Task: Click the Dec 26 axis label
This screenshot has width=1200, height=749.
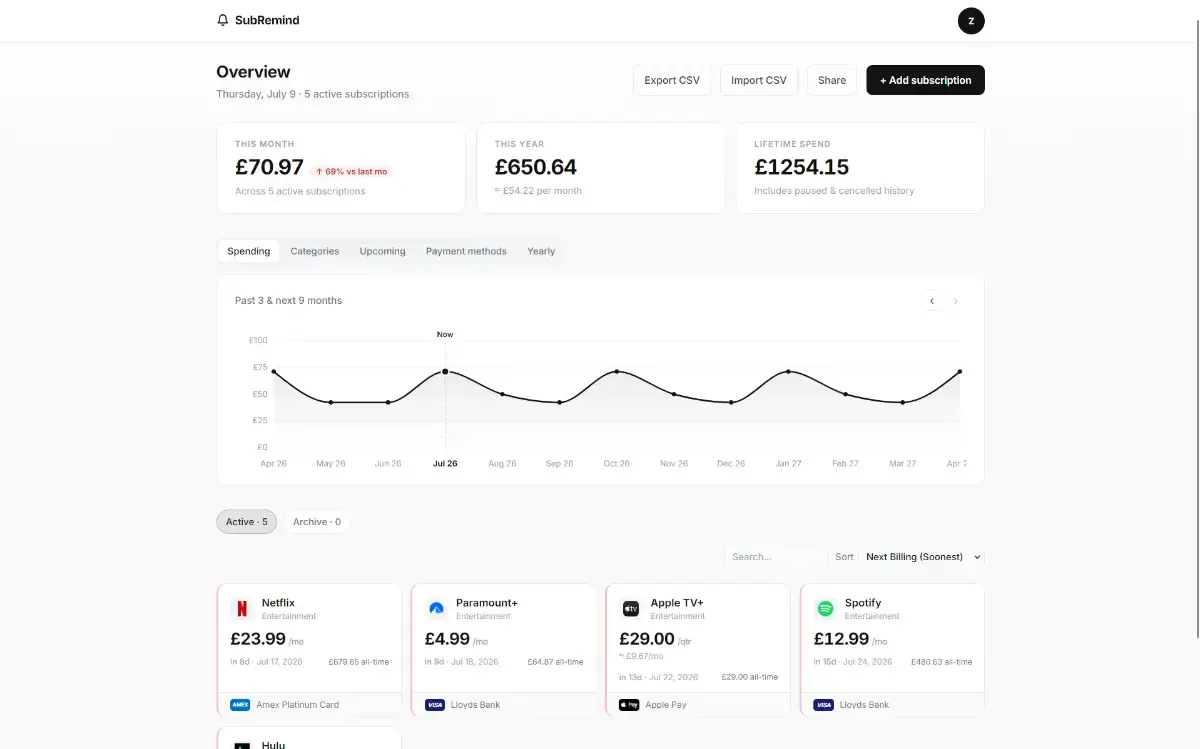Action: (x=731, y=464)
